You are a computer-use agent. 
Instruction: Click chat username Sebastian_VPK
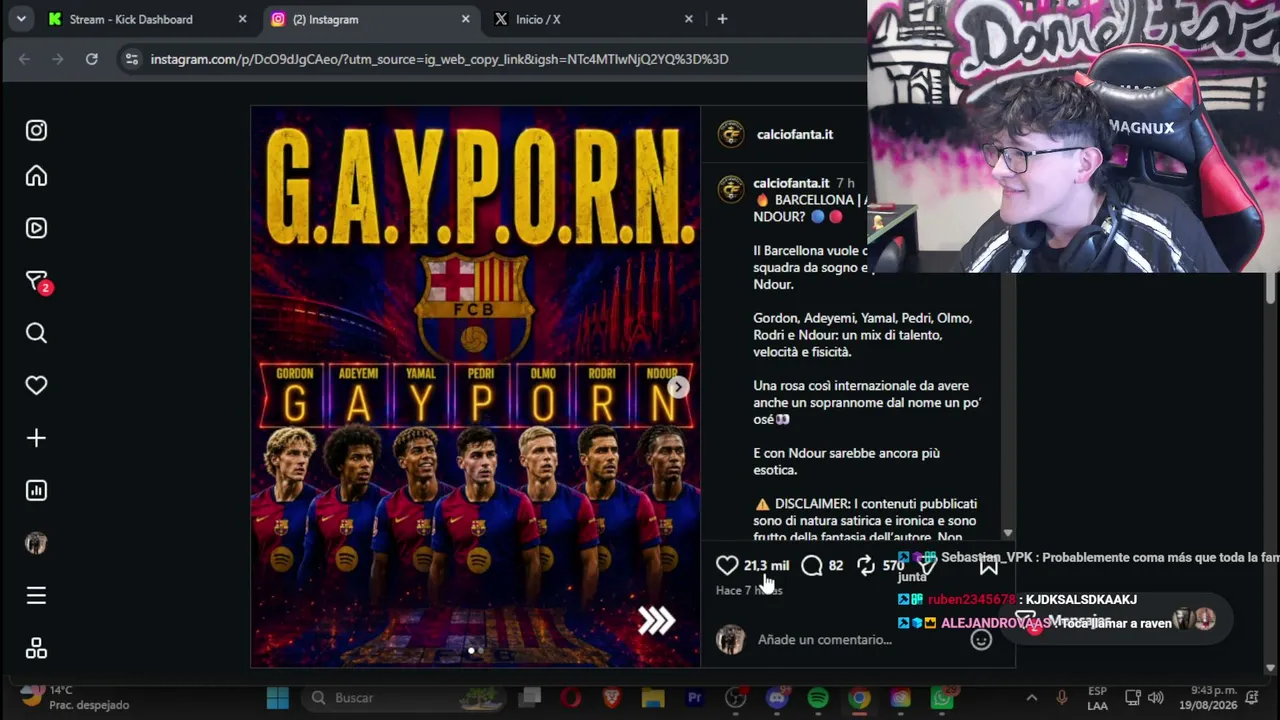[986, 557]
